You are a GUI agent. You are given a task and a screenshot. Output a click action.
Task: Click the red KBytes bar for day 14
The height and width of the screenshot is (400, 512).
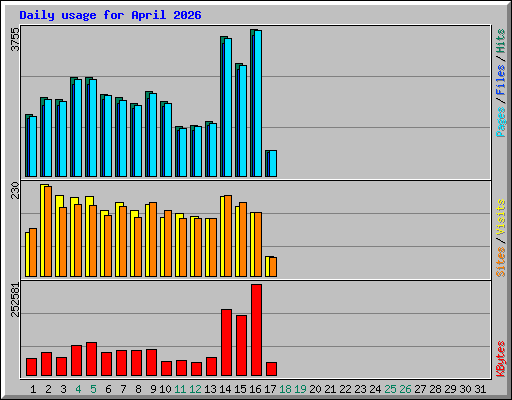point(226,343)
